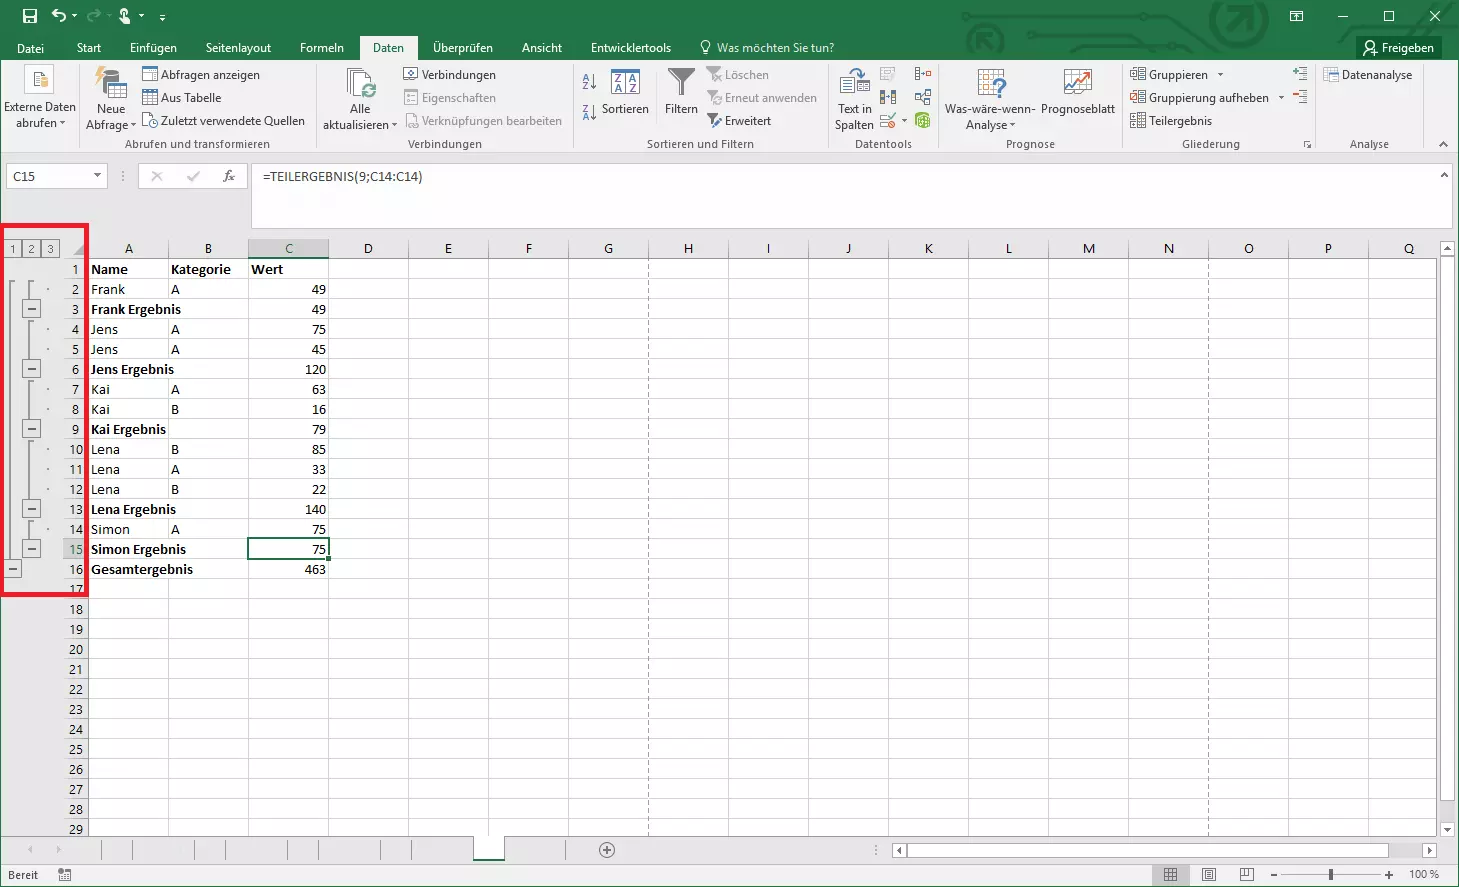Switch to page layout view in status bar
The height and width of the screenshot is (887, 1459).
pyautogui.click(x=1209, y=875)
